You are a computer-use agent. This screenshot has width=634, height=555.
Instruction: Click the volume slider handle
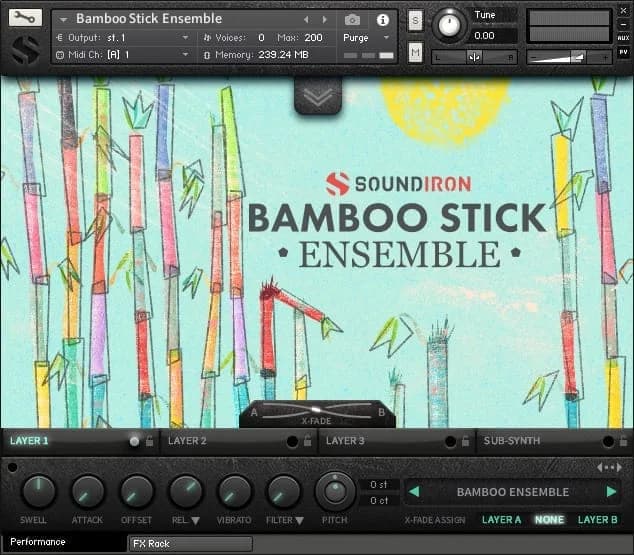(x=578, y=57)
